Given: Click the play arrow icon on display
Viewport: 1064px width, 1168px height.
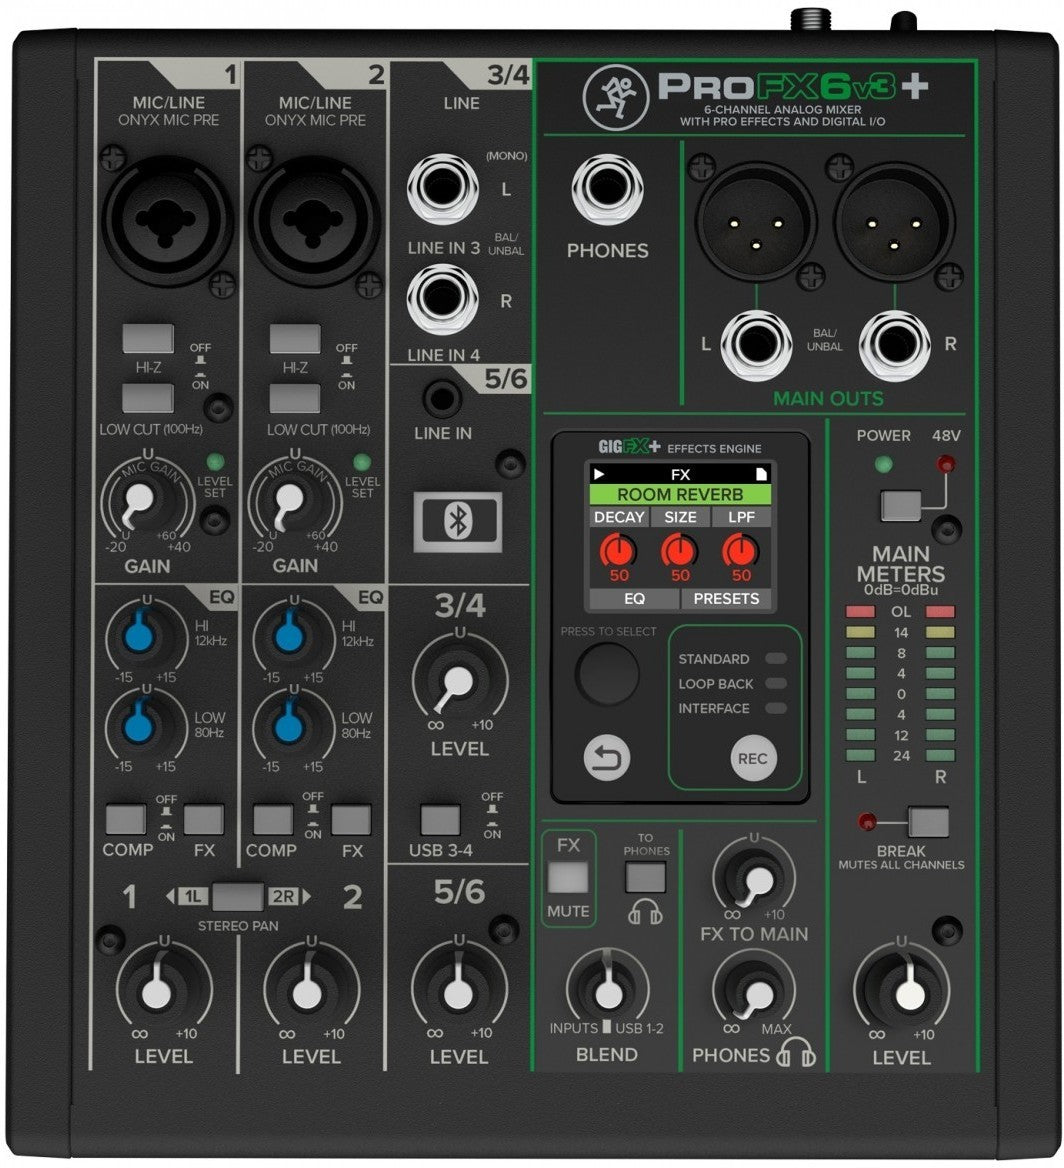Looking at the screenshot, I should click(598, 474).
